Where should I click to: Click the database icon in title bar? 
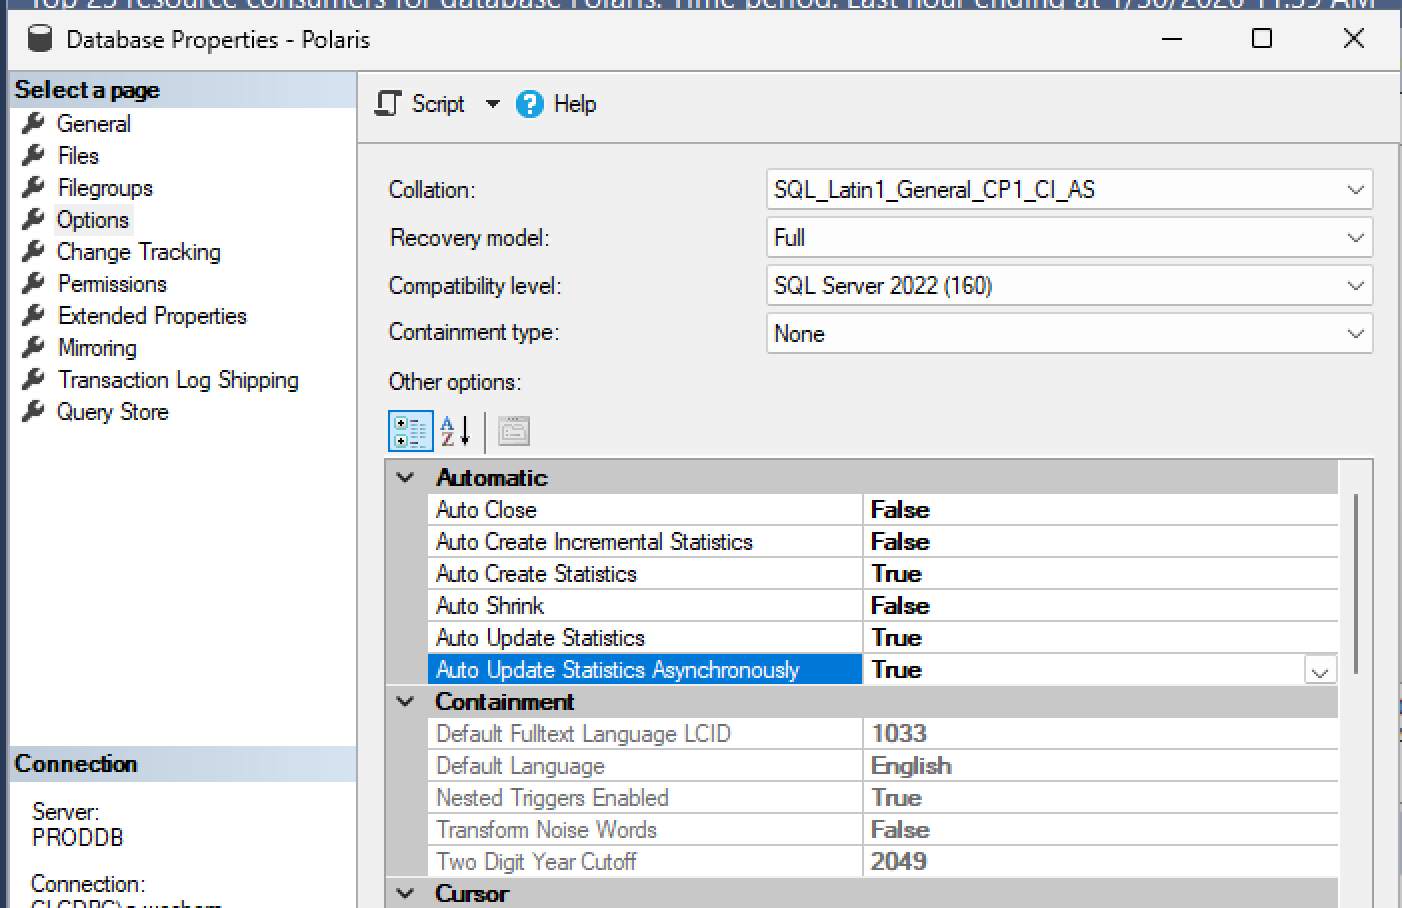tap(39, 39)
